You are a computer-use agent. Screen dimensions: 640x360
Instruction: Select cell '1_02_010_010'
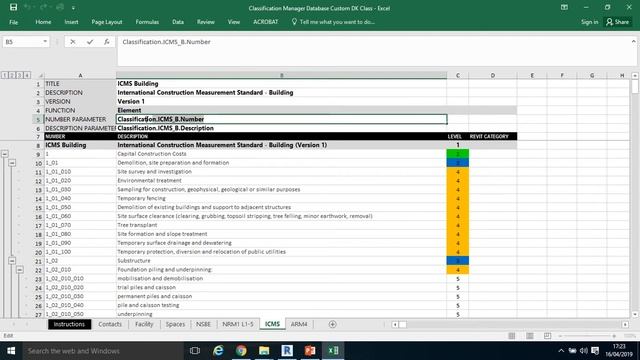80,278
